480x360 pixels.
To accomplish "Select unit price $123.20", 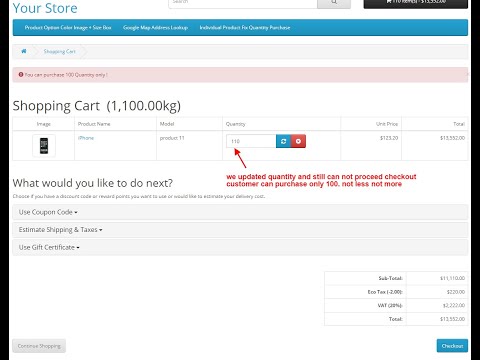I will pyautogui.click(x=389, y=138).
